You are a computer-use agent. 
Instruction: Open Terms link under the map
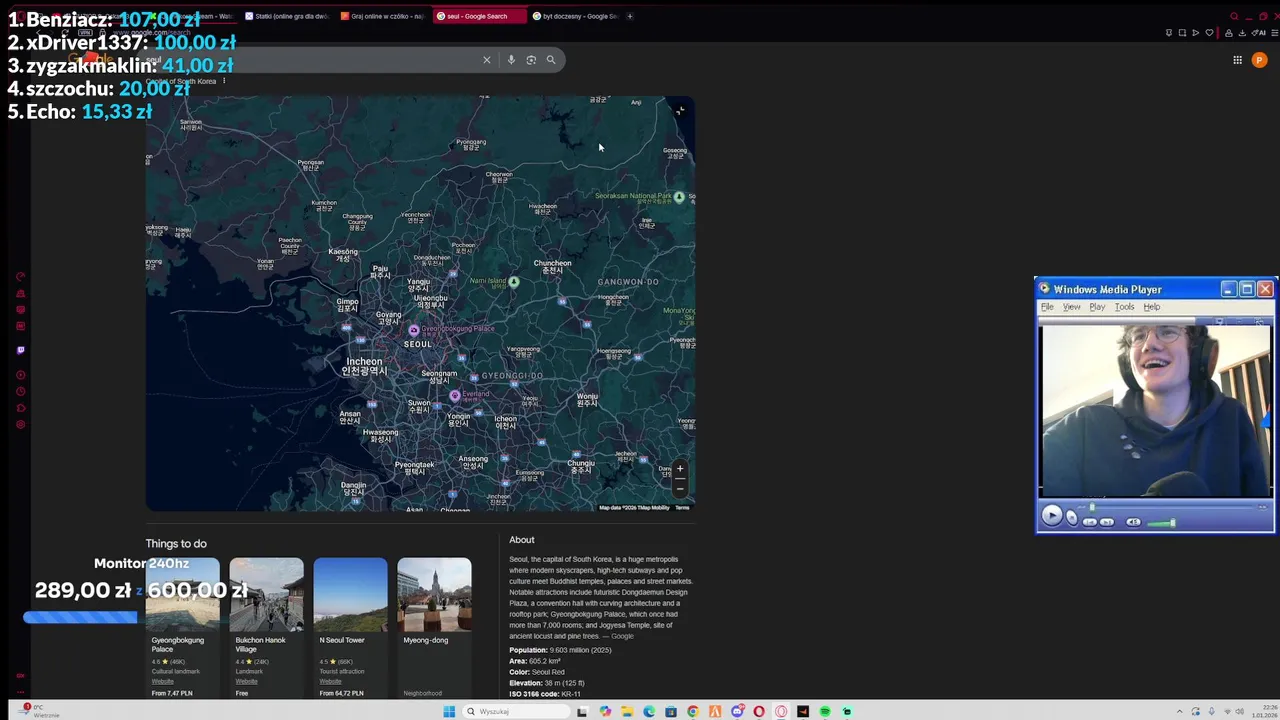click(x=682, y=508)
